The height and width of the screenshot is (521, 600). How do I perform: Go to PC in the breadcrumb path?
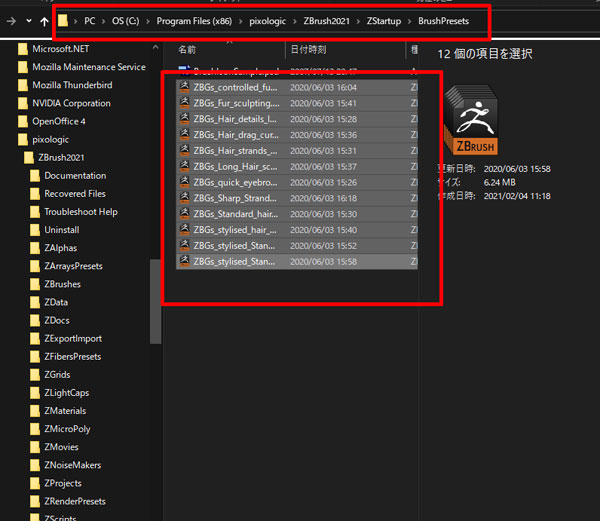coord(90,21)
